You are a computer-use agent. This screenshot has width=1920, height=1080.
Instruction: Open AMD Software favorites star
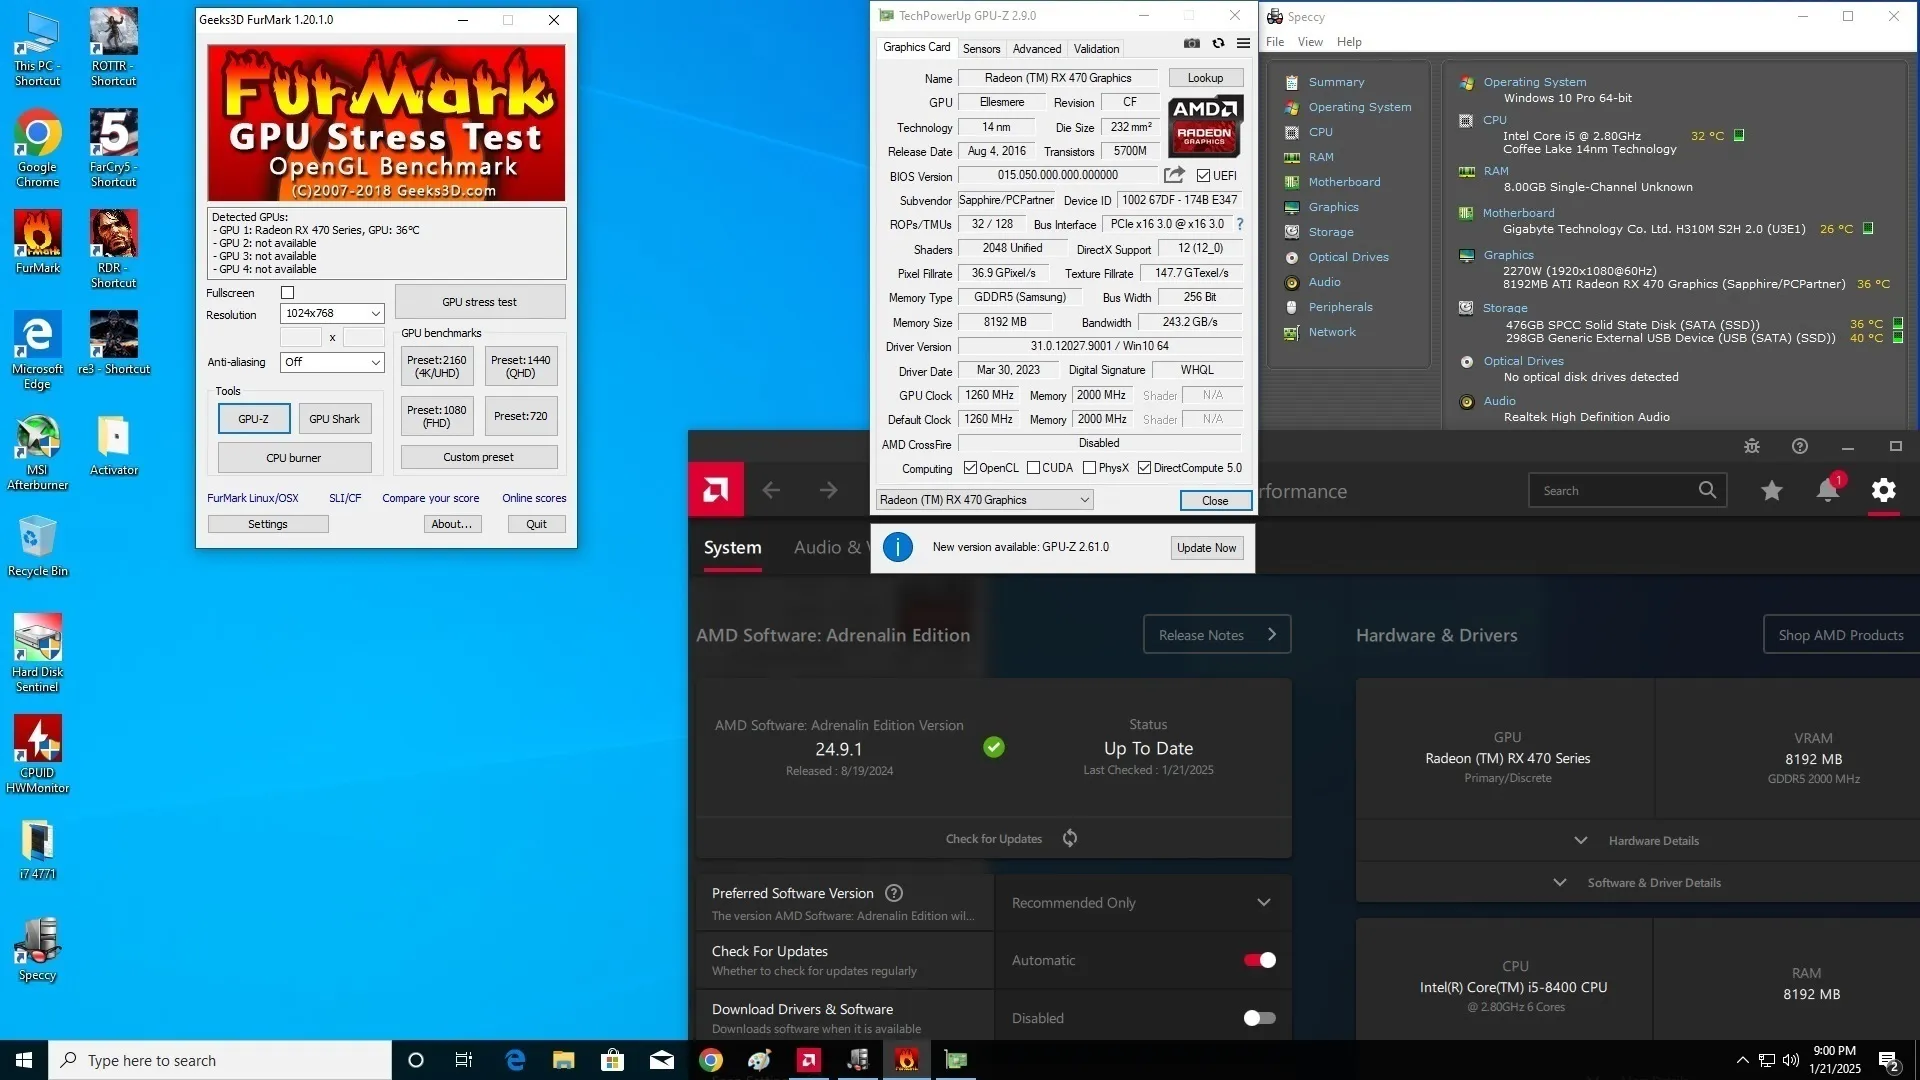[1771, 490]
